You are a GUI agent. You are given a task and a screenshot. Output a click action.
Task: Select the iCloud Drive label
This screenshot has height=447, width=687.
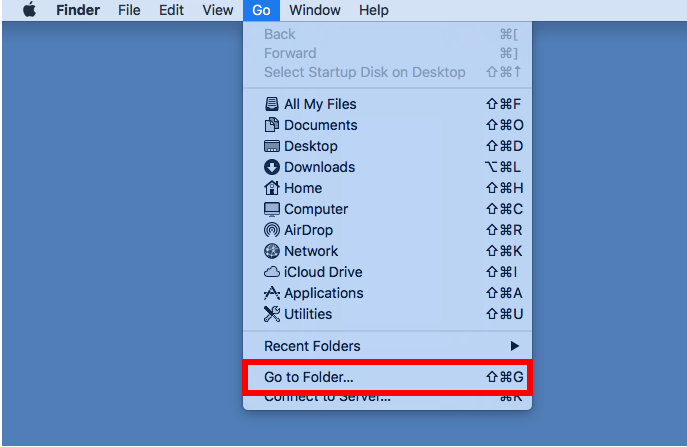(x=323, y=272)
